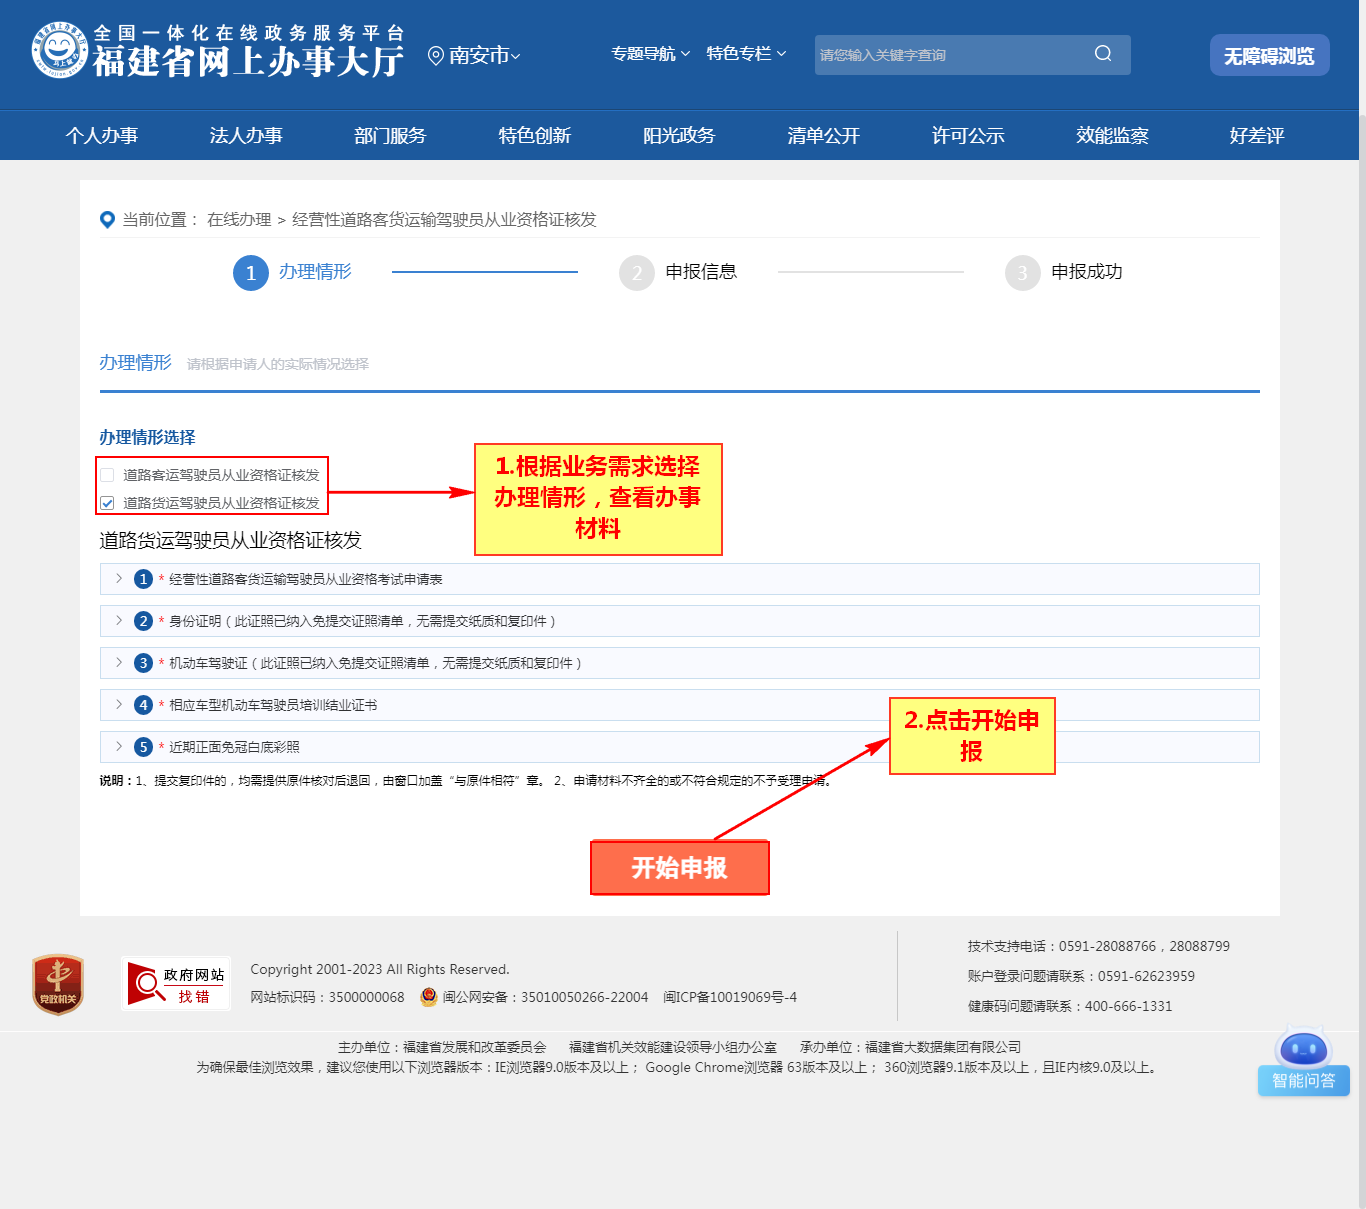The height and width of the screenshot is (1209, 1366).
Task: Click the 在线办理 breadcrumb link
Action: (239, 220)
